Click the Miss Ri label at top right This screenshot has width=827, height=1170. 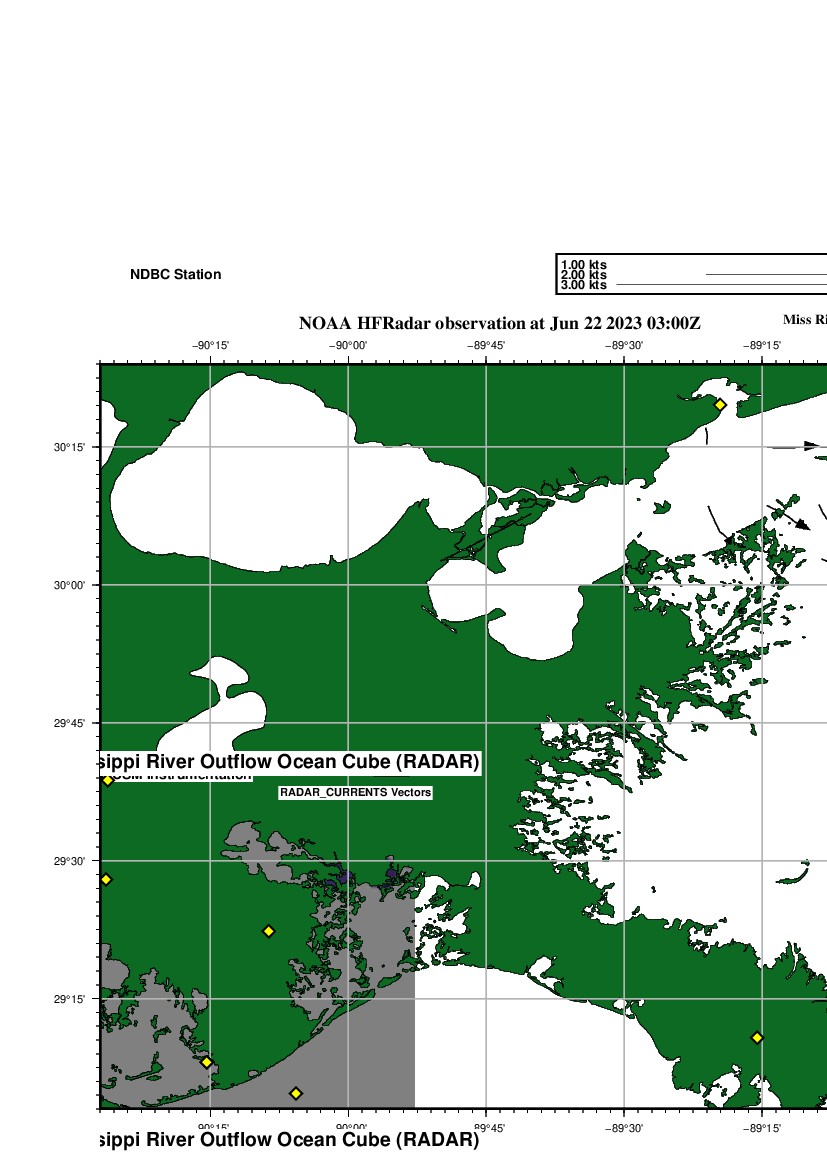click(x=804, y=320)
